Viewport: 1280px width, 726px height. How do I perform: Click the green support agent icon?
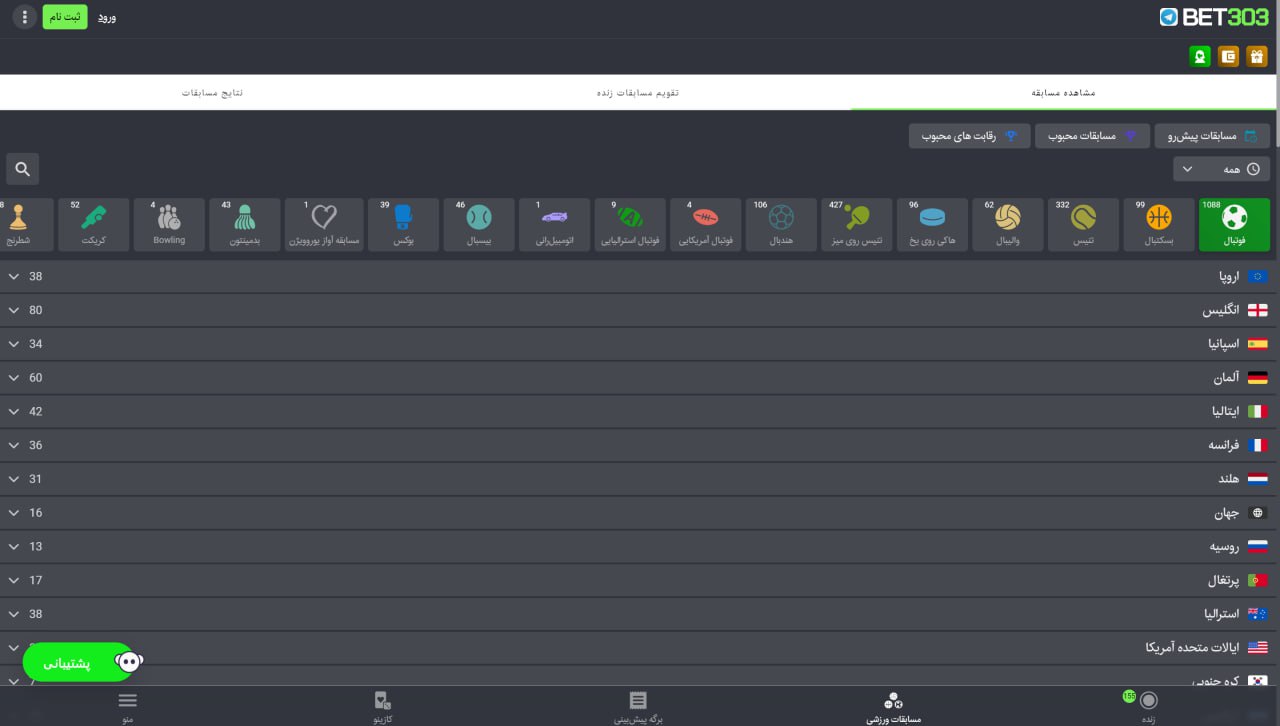[1200, 57]
